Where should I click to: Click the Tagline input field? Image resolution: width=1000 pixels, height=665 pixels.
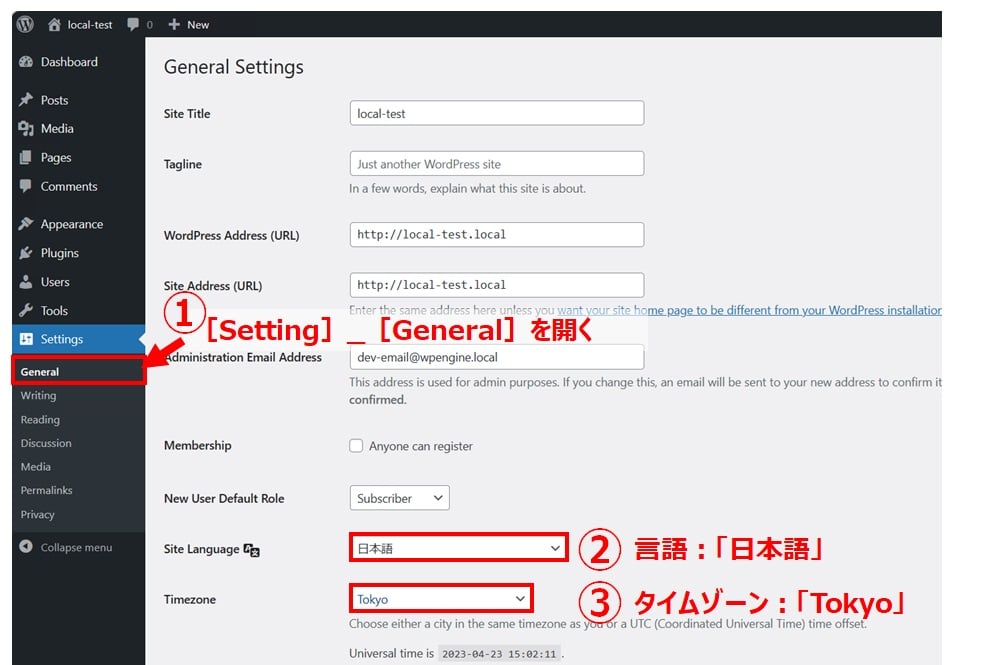[x=497, y=163]
